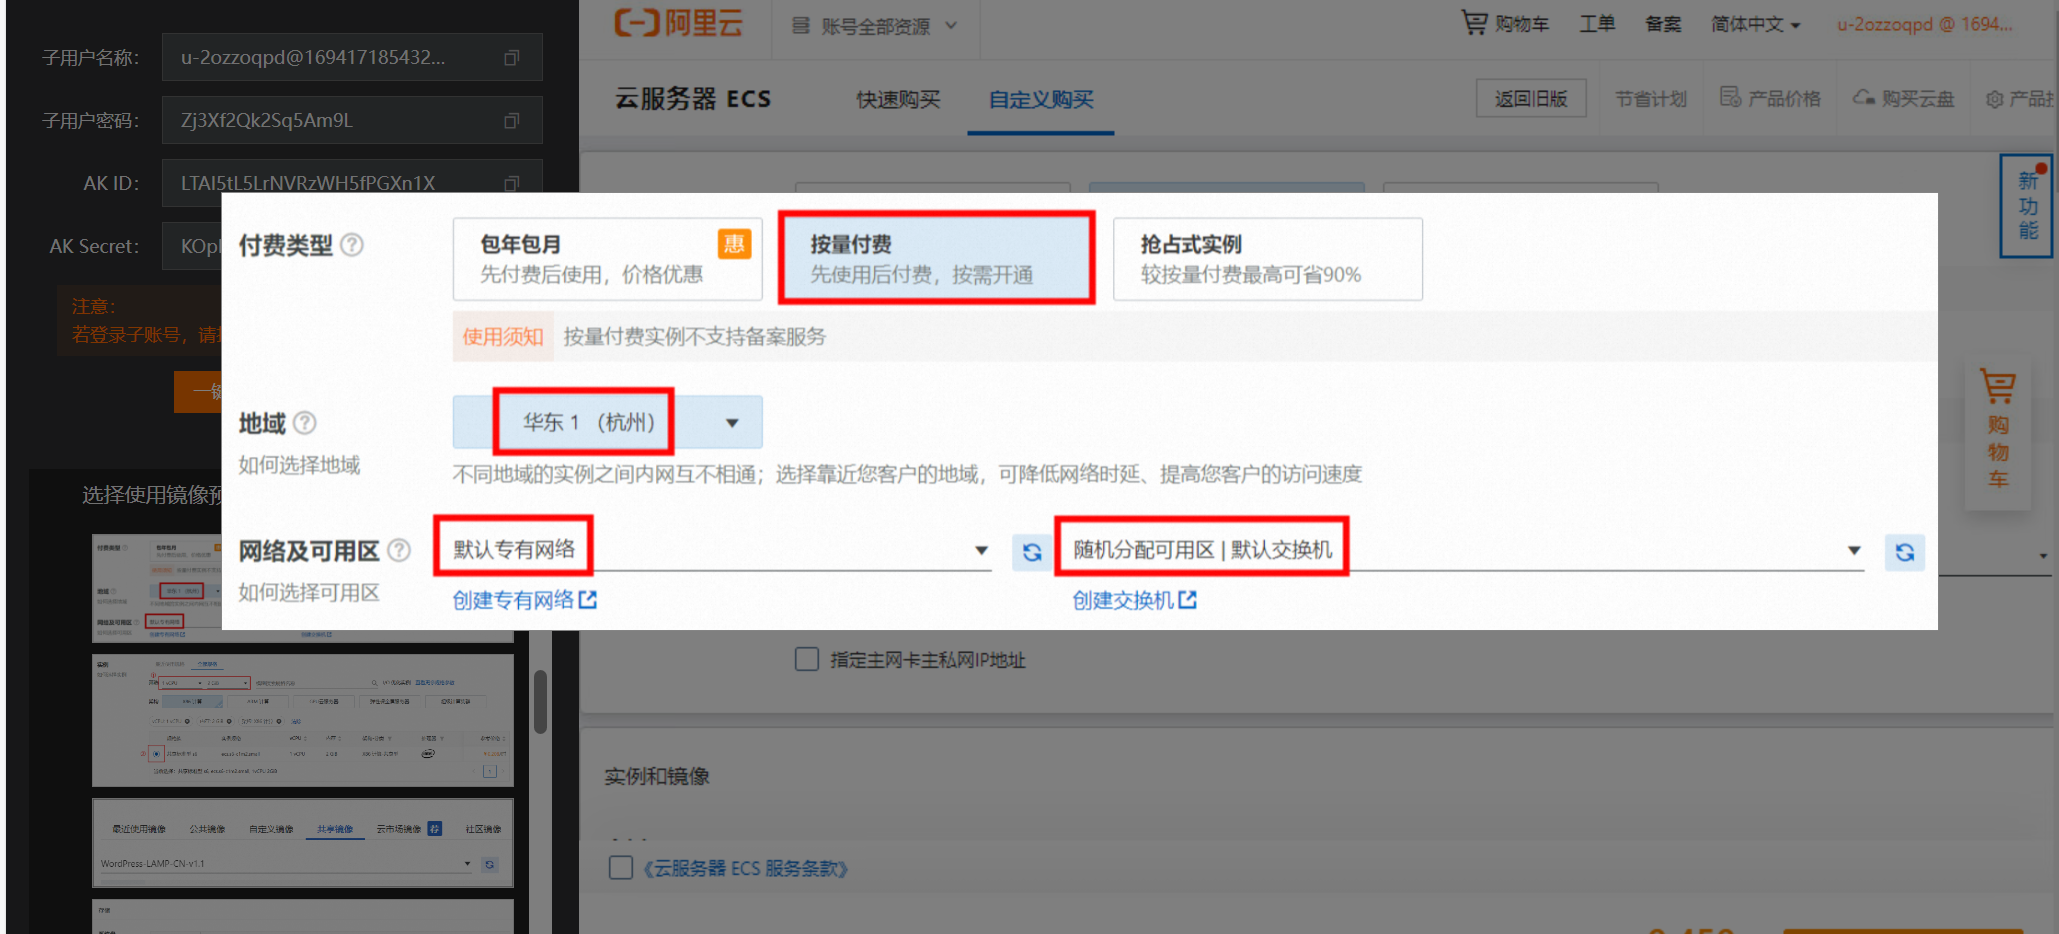2059x934 pixels.
Task: Select 包年包月 billing type
Action: (x=607, y=259)
